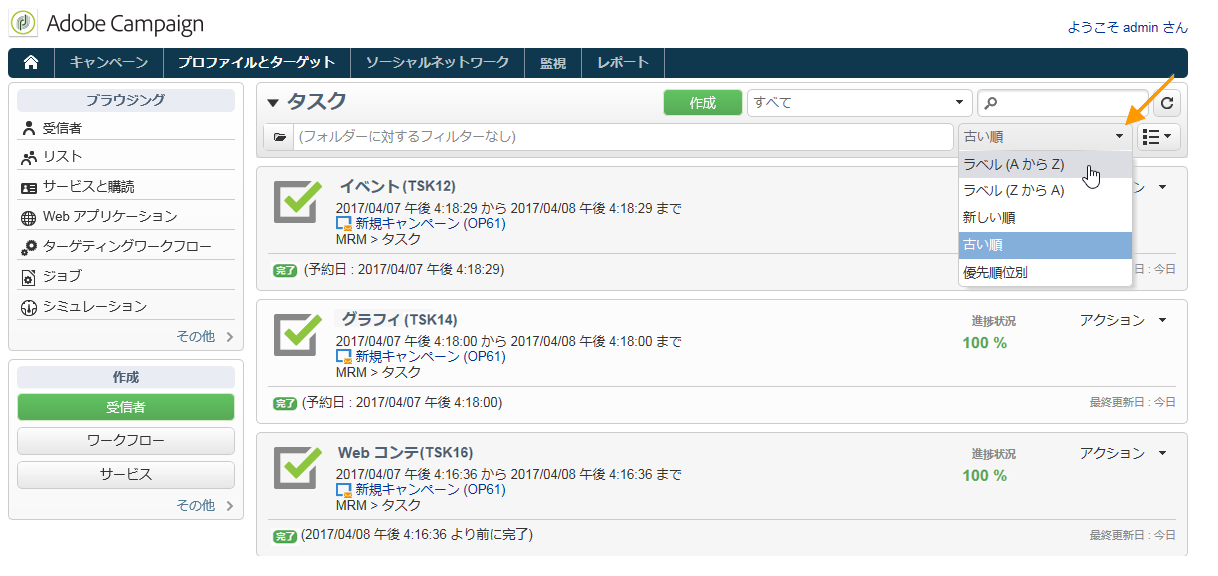
Task: Click the ジョブ document icon
Action: (x=28, y=276)
